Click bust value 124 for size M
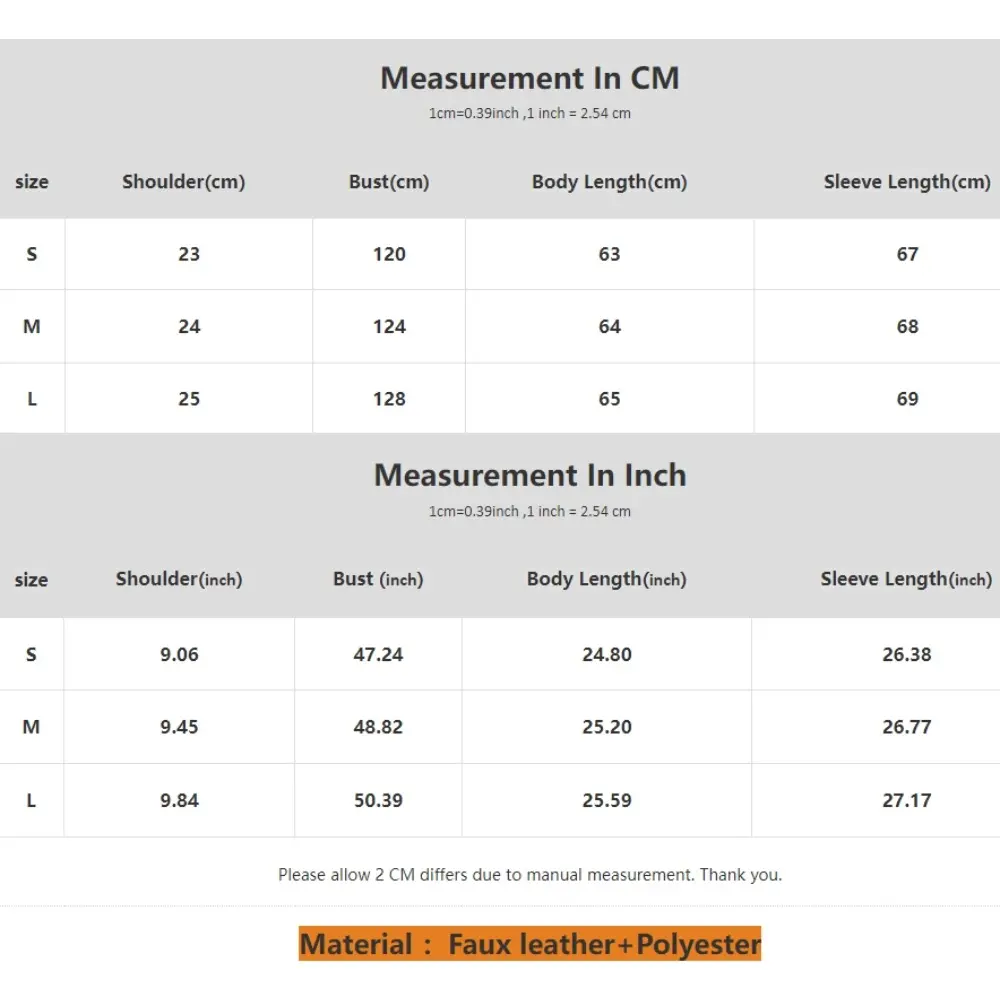The height and width of the screenshot is (1000, 1000). (x=389, y=327)
